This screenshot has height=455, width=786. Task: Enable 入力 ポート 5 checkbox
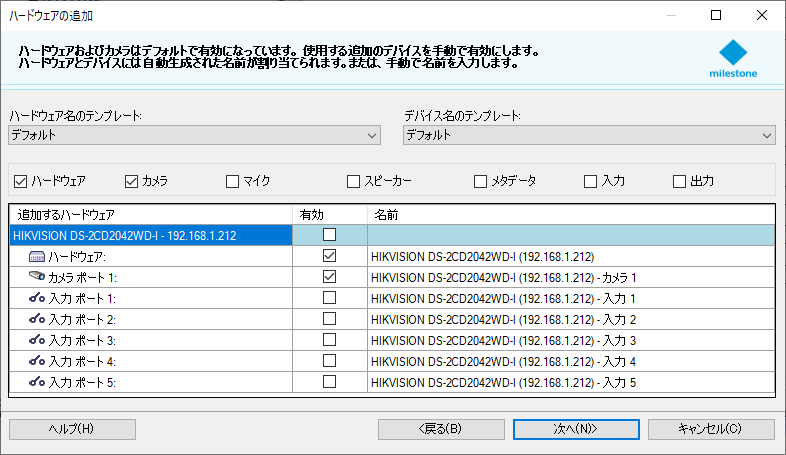pos(329,382)
